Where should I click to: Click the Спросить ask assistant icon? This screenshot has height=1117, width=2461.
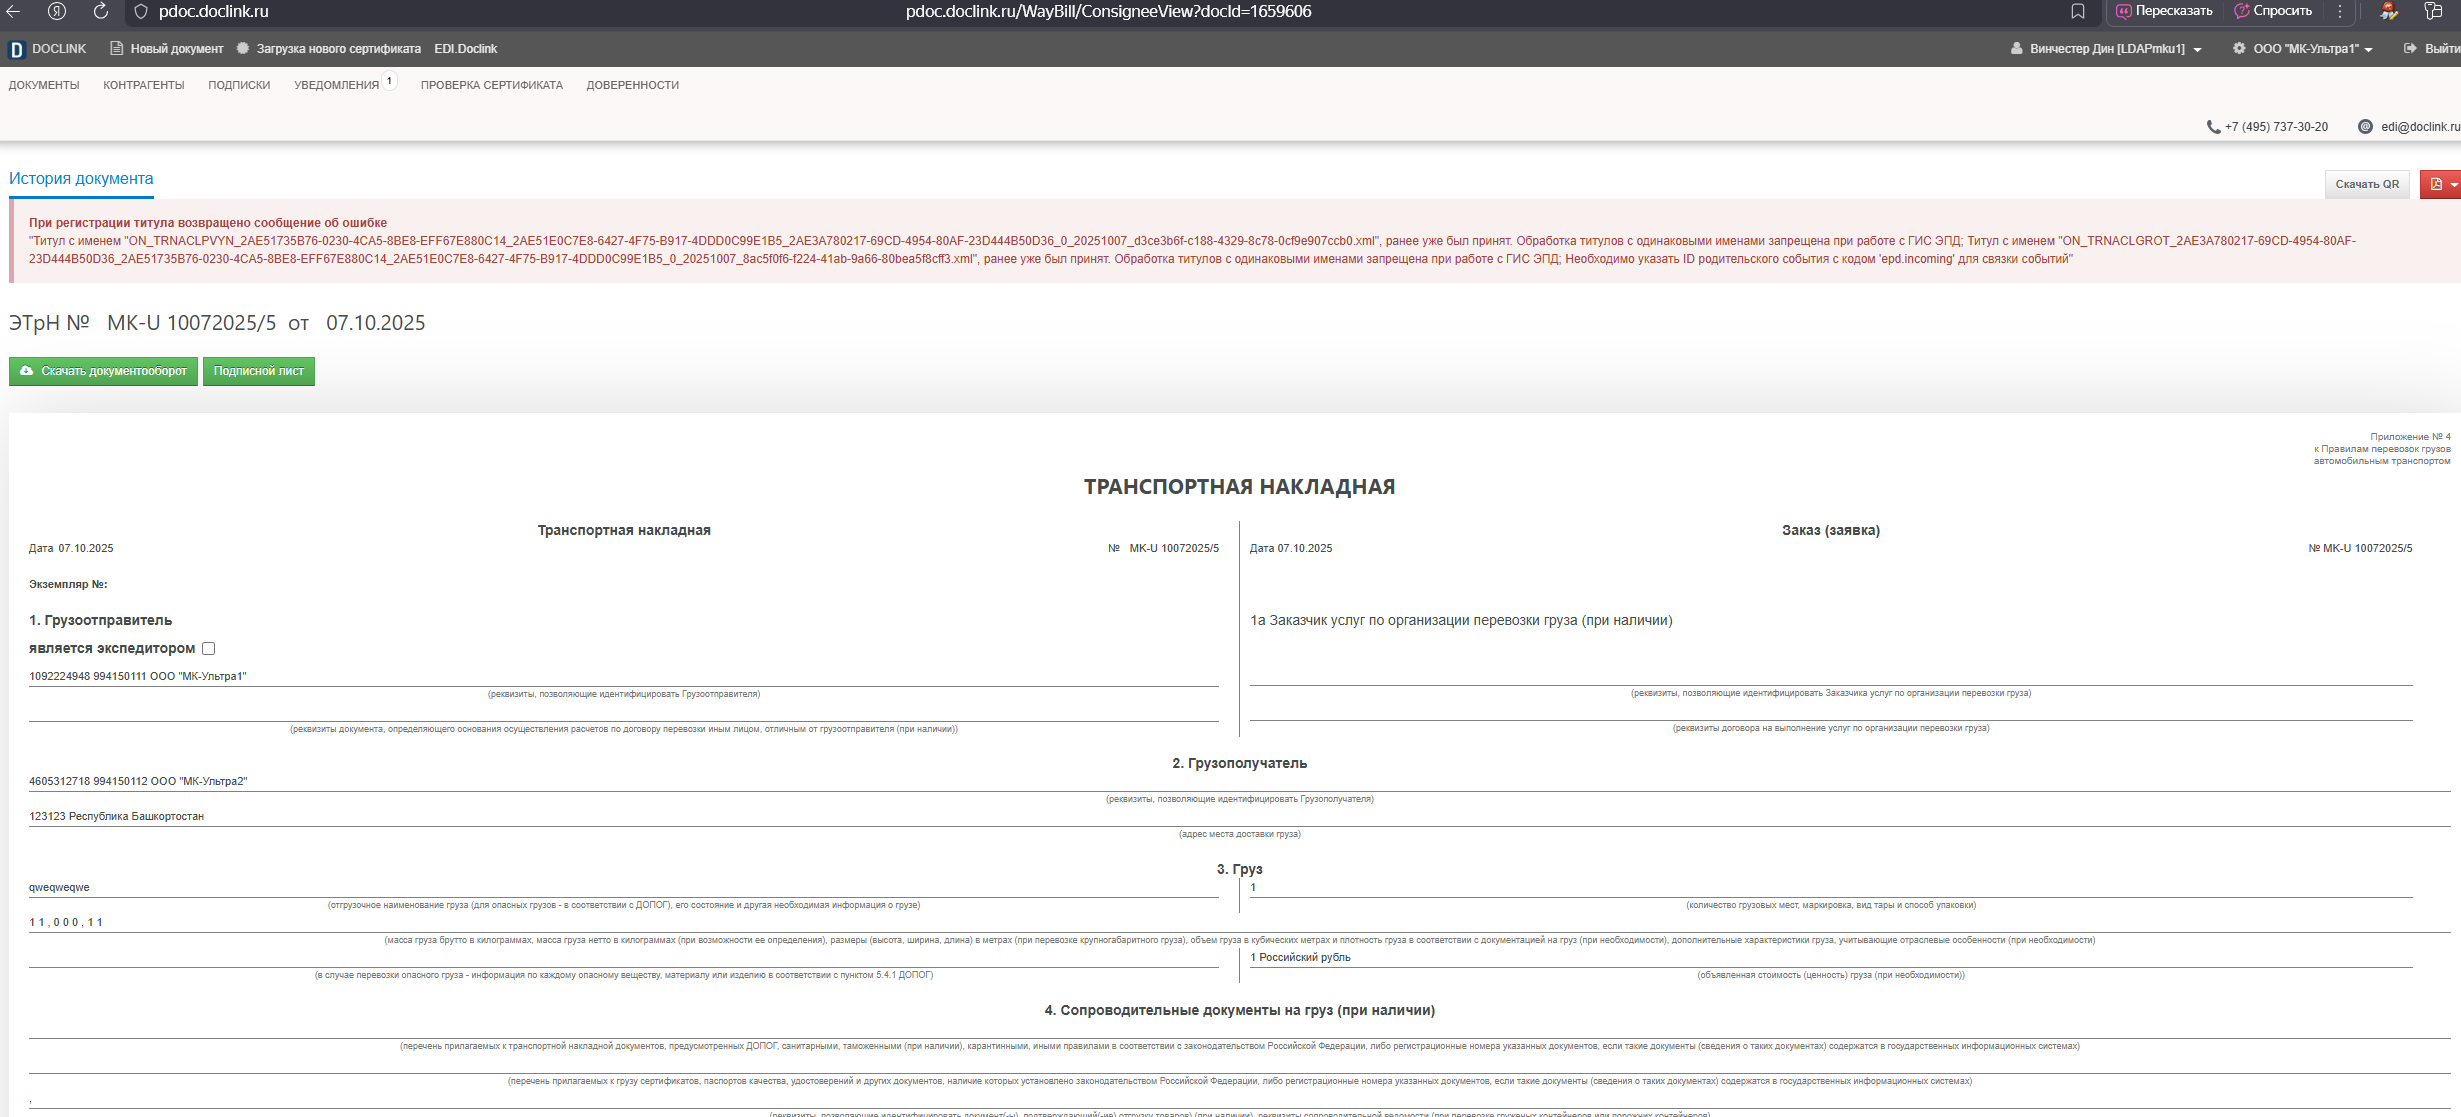(x=2242, y=11)
